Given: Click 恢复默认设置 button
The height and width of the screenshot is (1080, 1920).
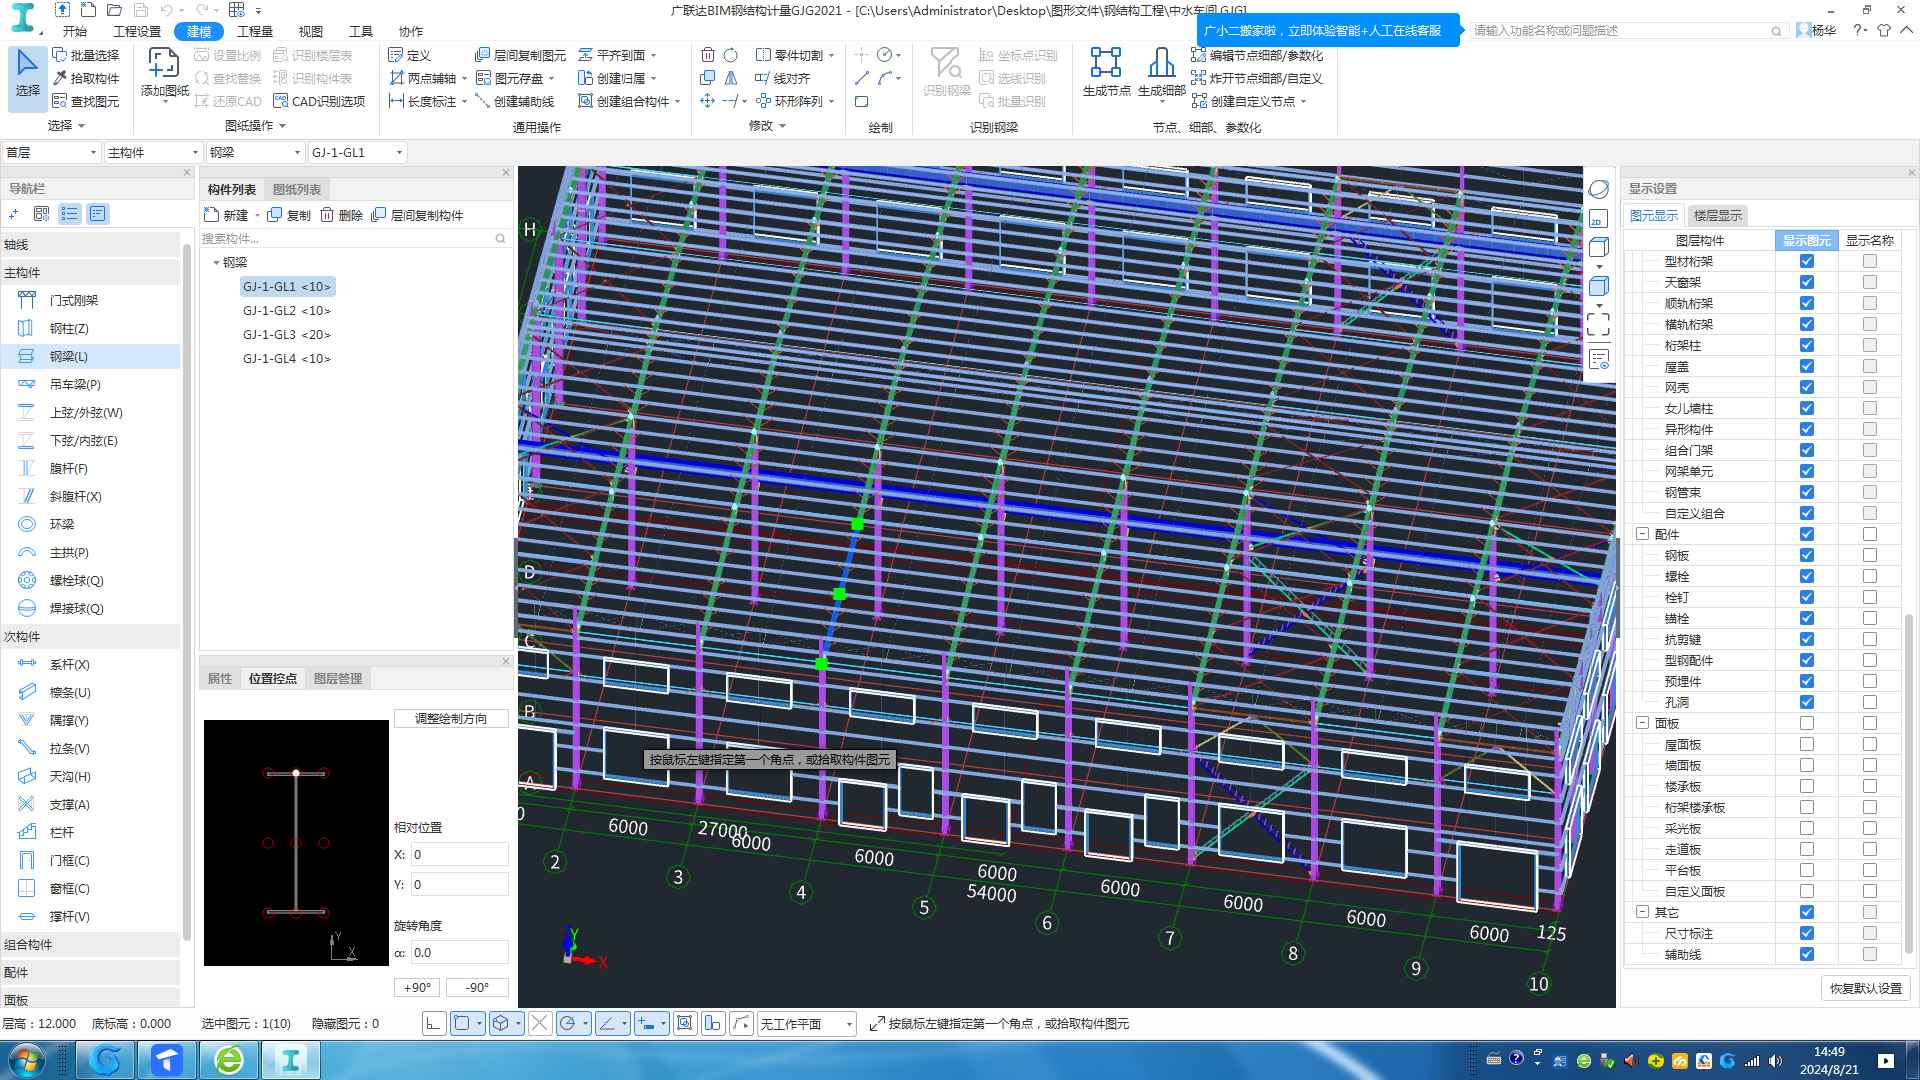Looking at the screenshot, I should 1866,988.
